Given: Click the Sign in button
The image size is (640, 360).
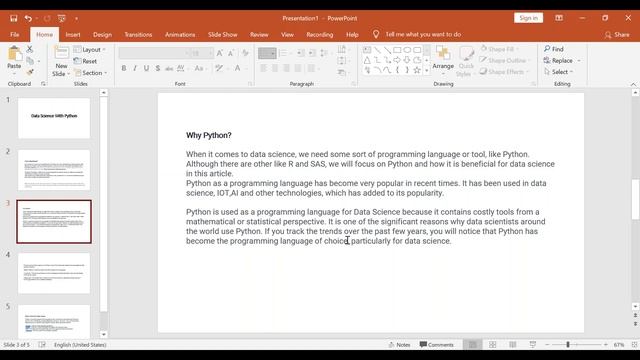Looking at the screenshot, I should click(x=528, y=18).
